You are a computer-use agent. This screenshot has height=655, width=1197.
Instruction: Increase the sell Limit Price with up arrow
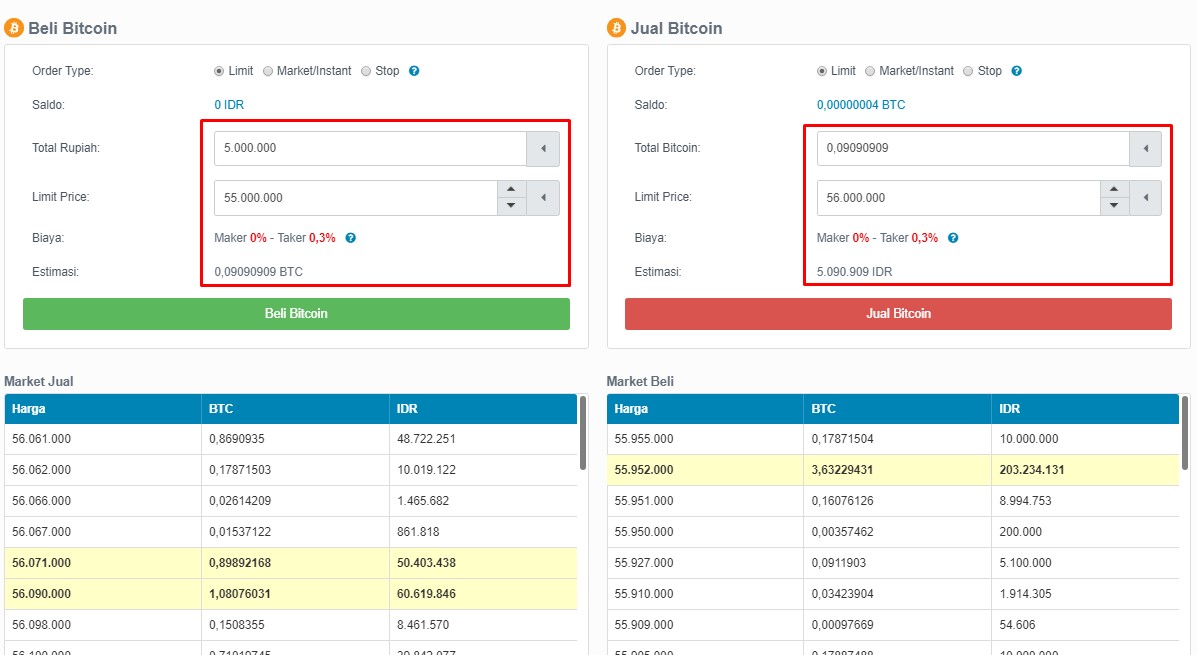[x=1114, y=189]
